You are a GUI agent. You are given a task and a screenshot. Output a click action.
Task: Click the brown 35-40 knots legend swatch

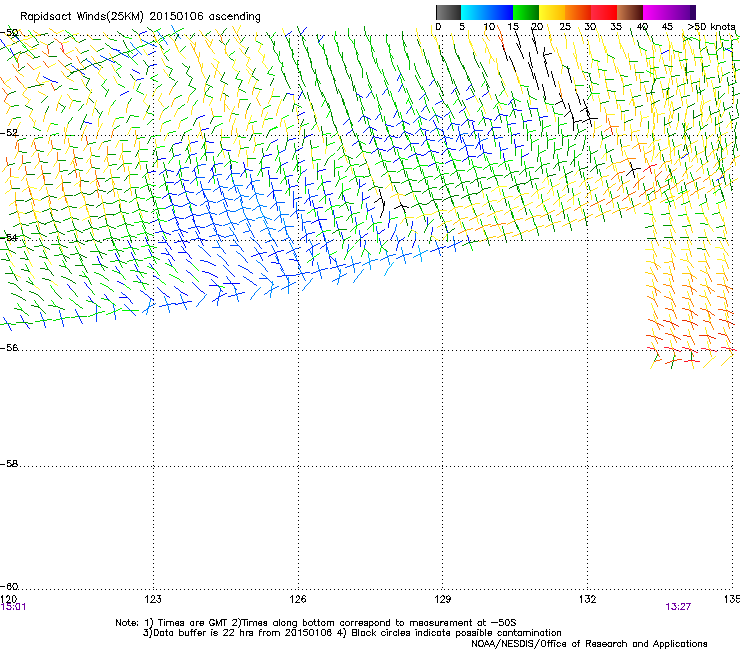[630, 12]
